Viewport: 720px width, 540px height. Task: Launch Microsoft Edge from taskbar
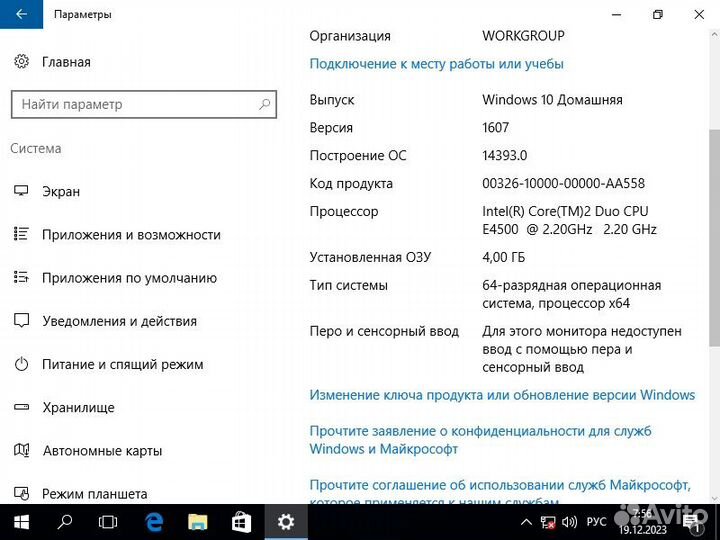pos(154,522)
